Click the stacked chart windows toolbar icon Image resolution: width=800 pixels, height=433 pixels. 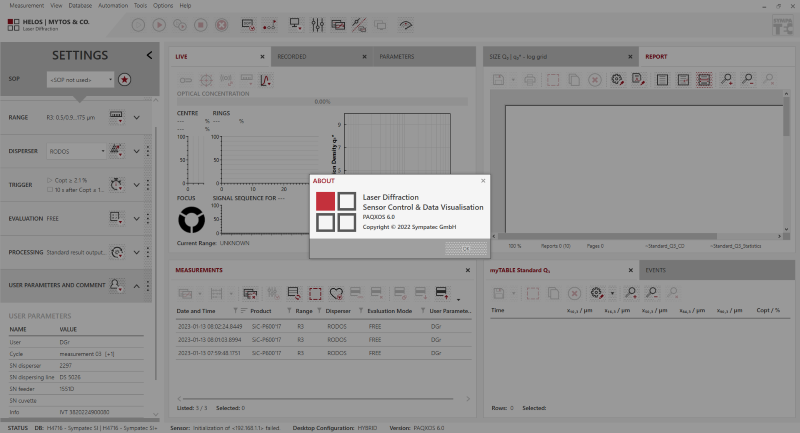tap(338, 25)
